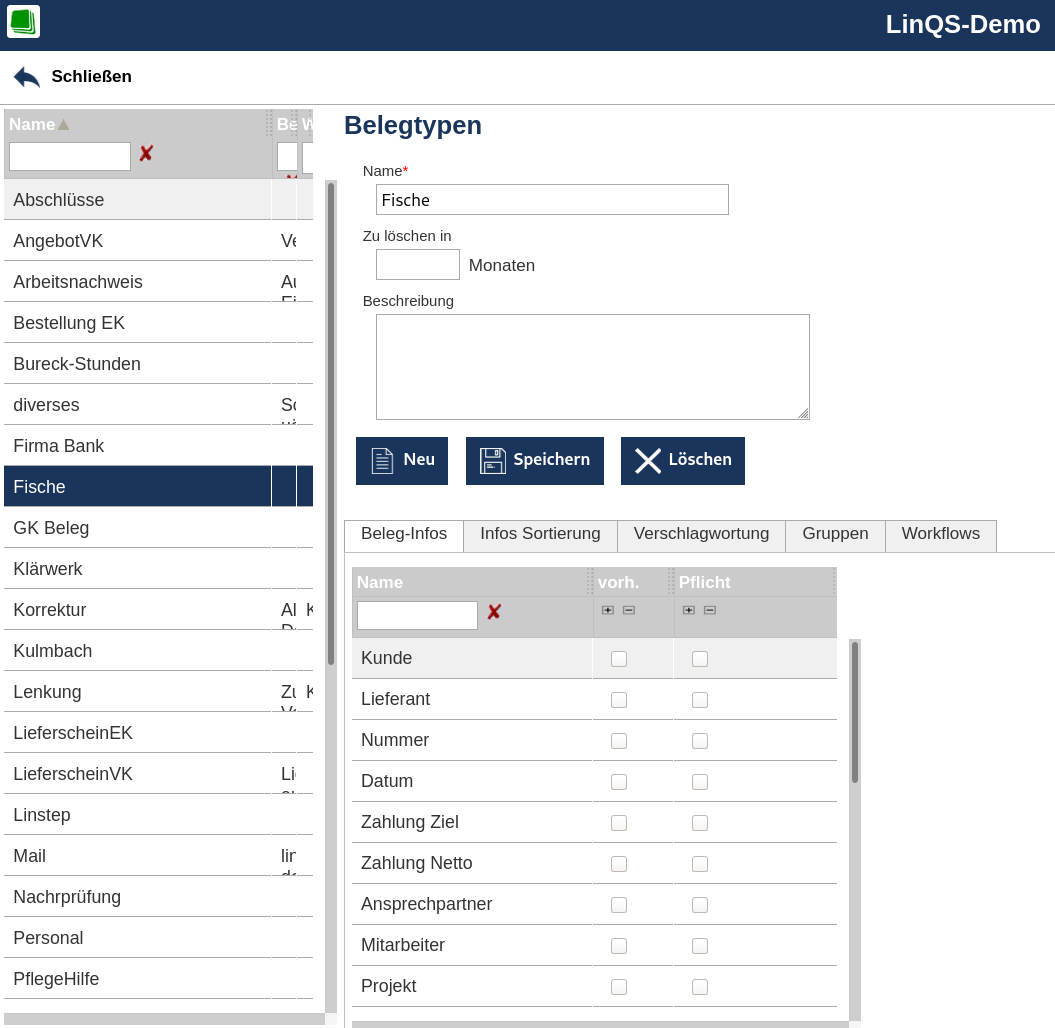Check Pflicht checkbox for Lieferant
The image size is (1055, 1028).
(700, 700)
